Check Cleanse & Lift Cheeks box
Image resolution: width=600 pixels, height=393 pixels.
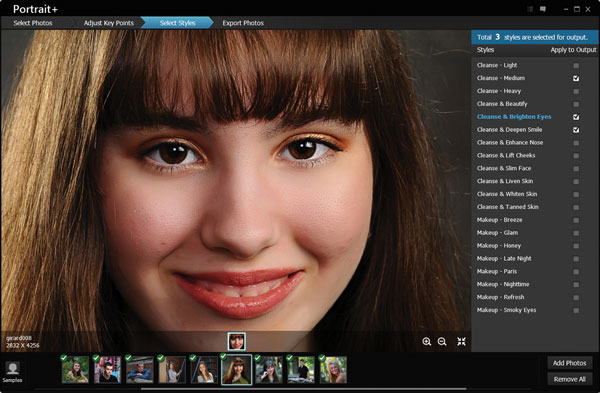(x=576, y=156)
